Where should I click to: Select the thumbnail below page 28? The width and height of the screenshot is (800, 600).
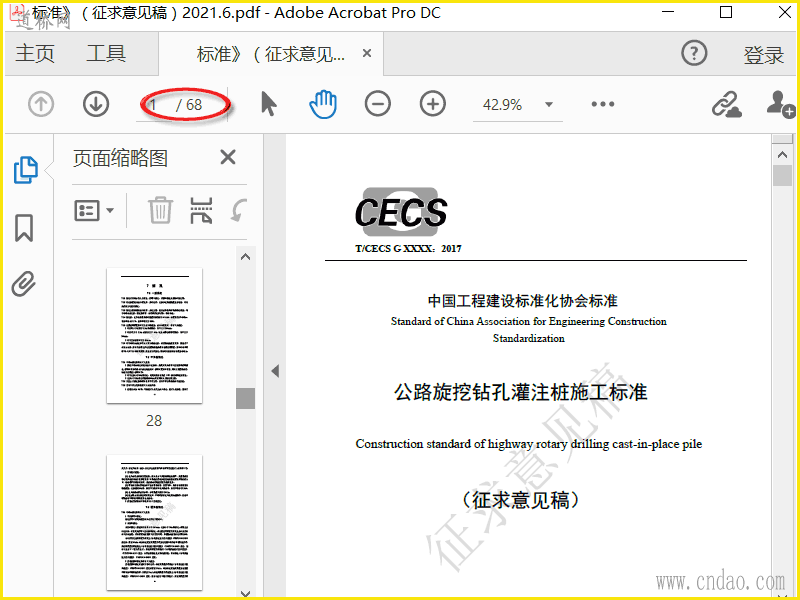(154, 522)
